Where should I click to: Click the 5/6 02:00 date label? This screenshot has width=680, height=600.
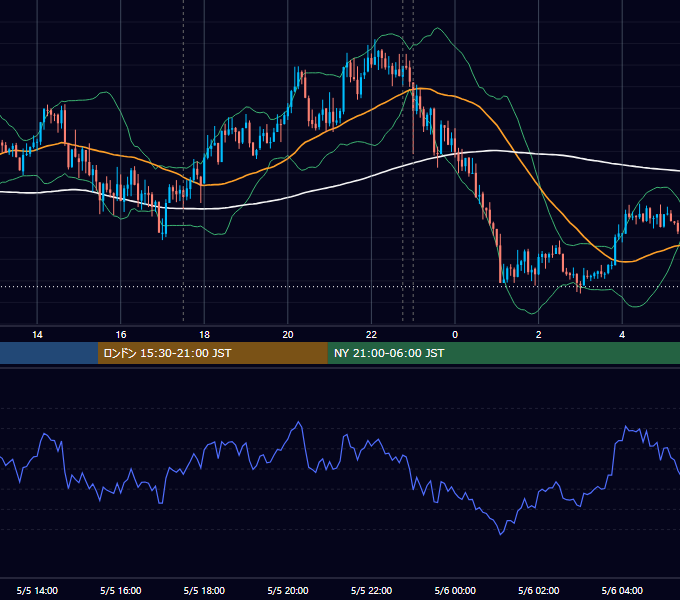pyautogui.click(x=539, y=590)
